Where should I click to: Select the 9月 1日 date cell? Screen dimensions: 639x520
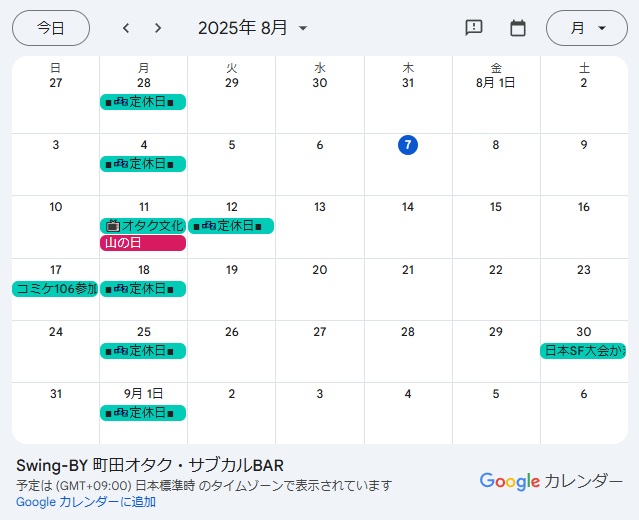(x=143, y=394)
